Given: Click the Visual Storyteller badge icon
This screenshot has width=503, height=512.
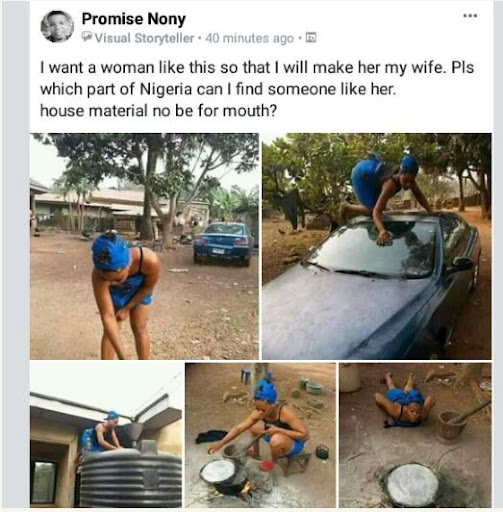Looking at the screenshot, I should click(x=87, y=37).
